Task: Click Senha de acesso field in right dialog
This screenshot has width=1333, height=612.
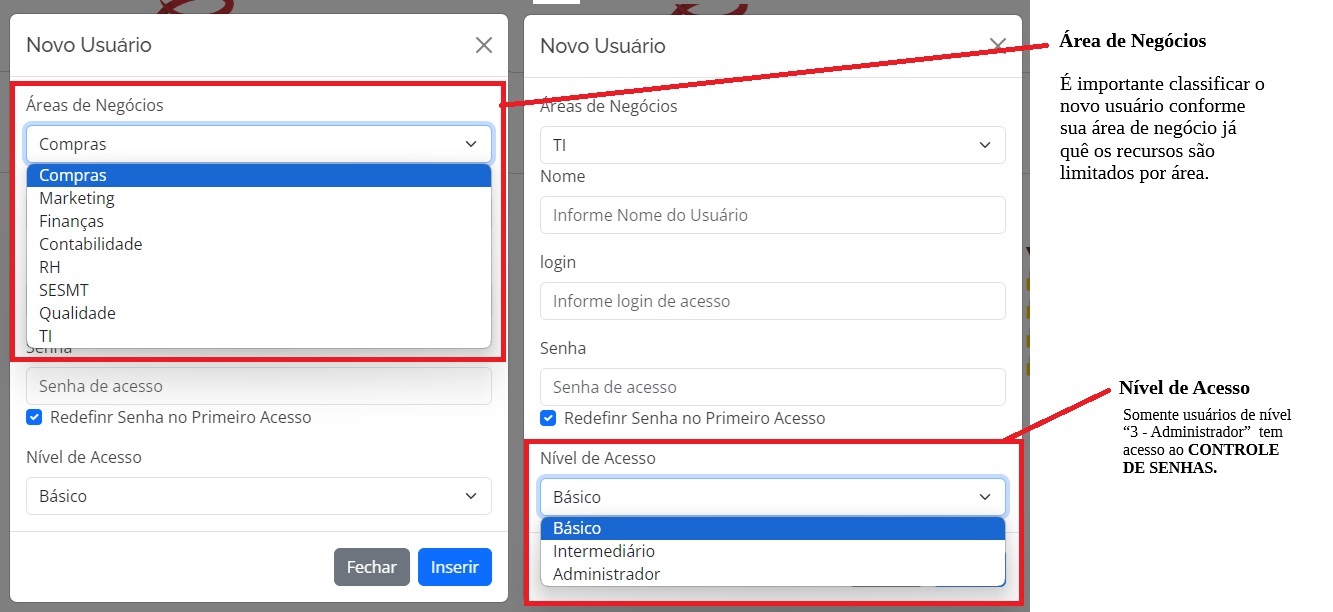Action: pyautogui.click(x=772, y=387)
